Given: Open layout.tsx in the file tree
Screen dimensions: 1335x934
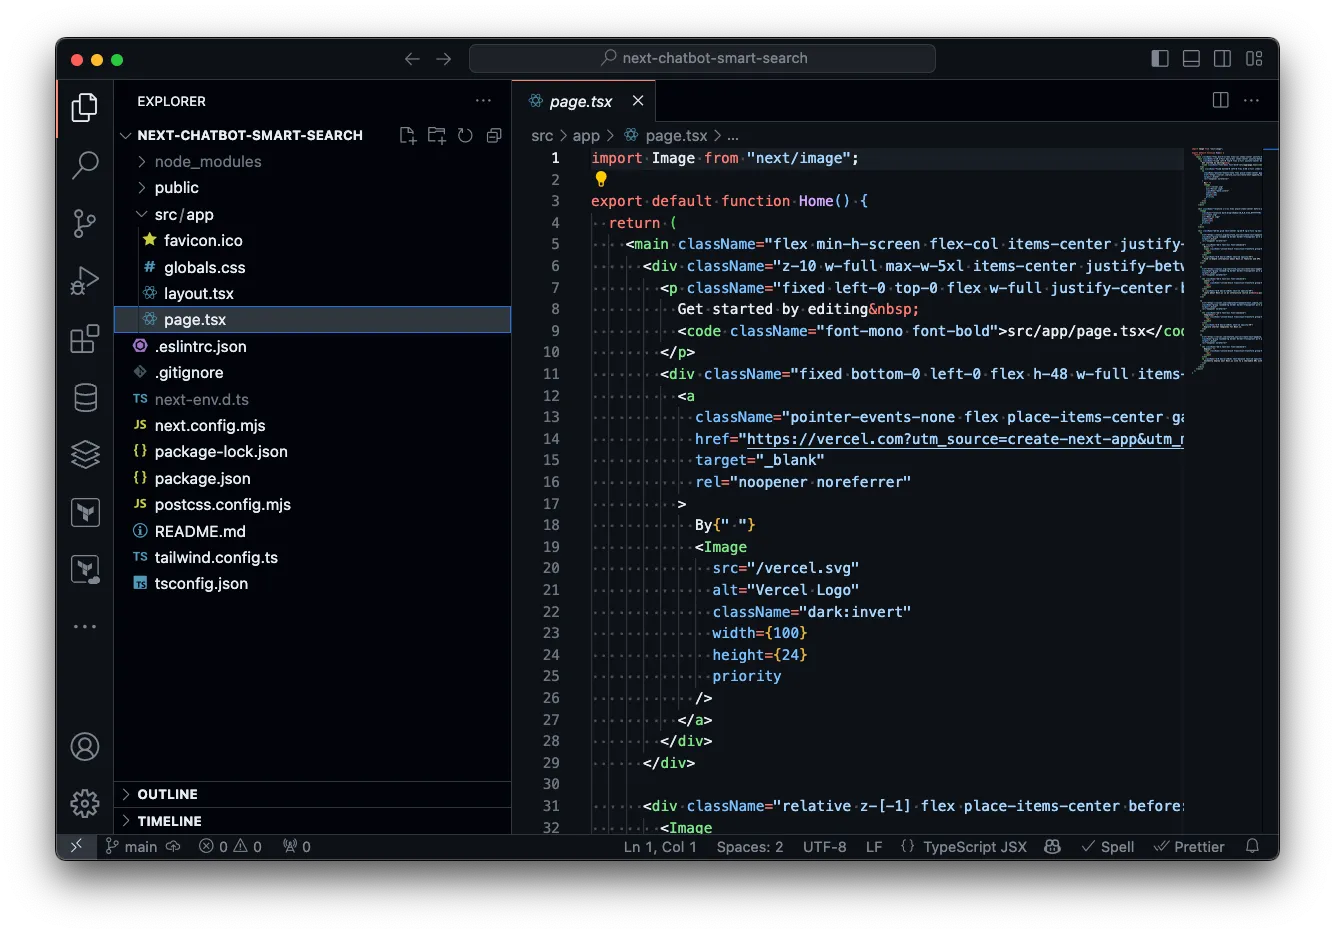Looking at the screenshot, I should [x=313, y=293].
